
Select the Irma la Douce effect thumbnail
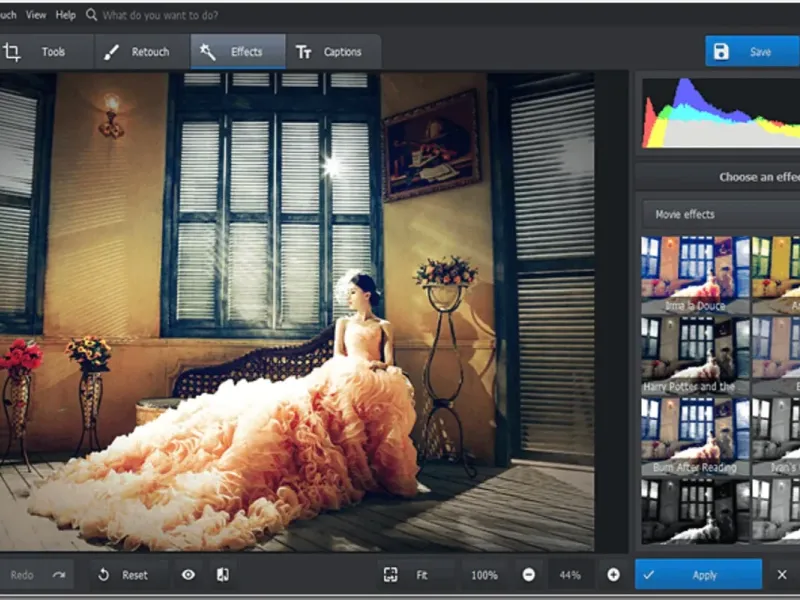(695, 275)
